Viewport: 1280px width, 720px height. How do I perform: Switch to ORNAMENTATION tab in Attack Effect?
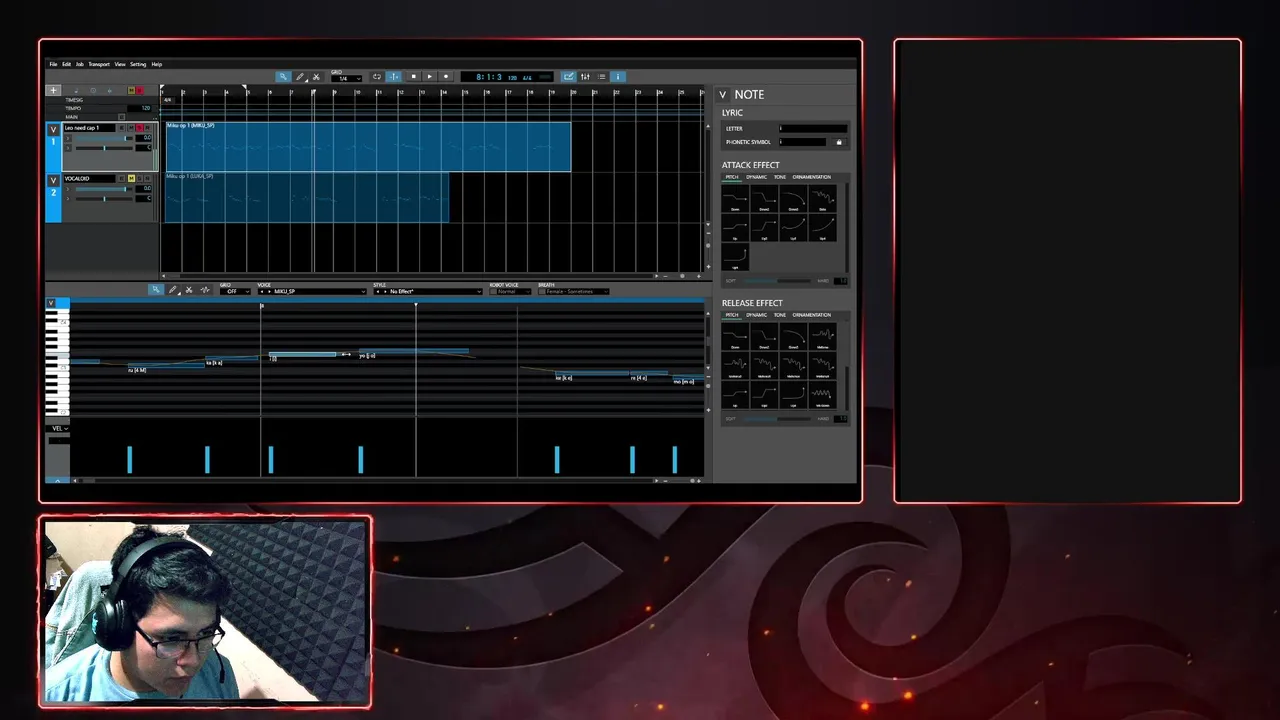point(811,177)
